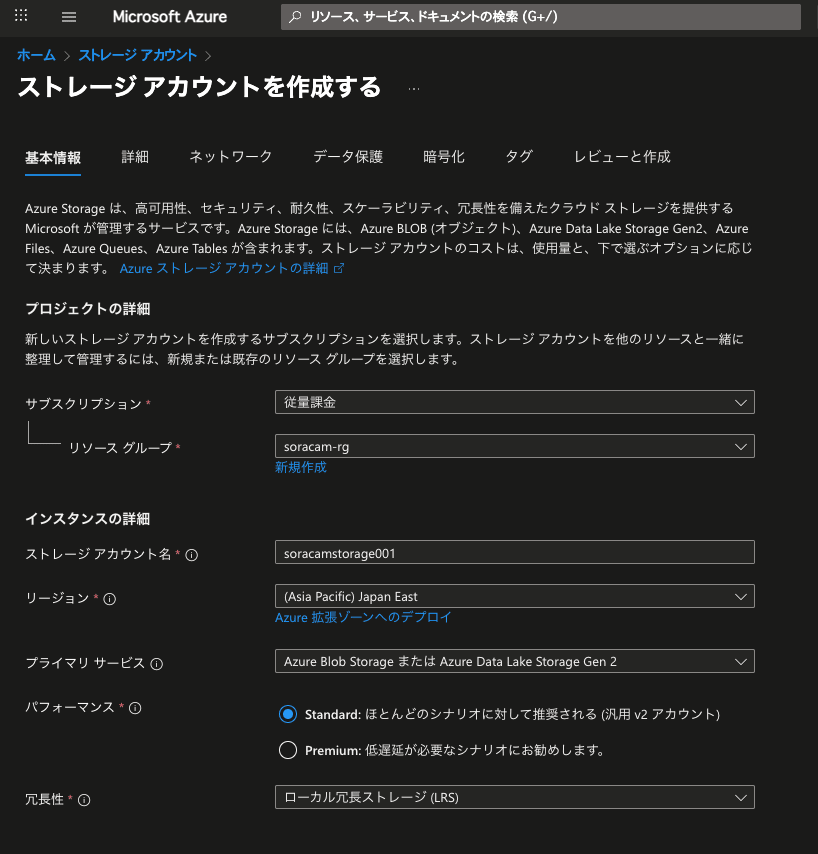This screenshot has width=818, height=854.
Task: Show info icon for リージョン
Action: 109,599
